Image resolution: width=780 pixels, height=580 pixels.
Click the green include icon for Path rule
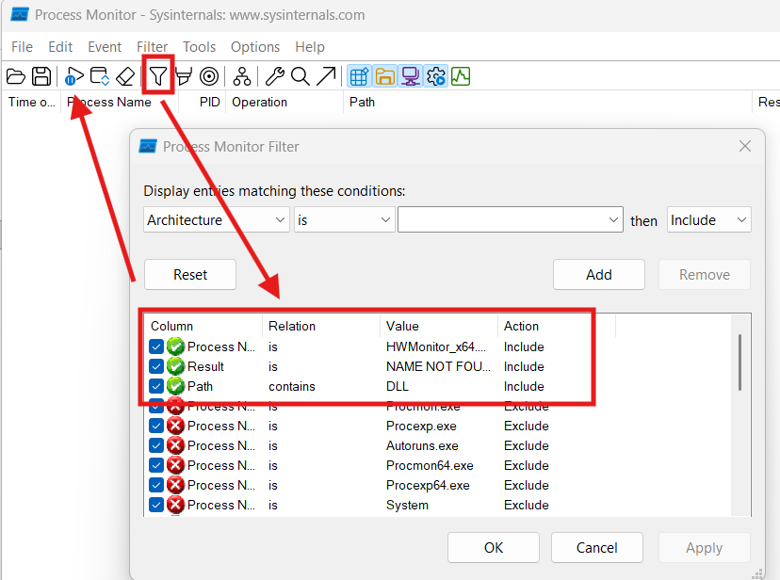coord(176,386)
